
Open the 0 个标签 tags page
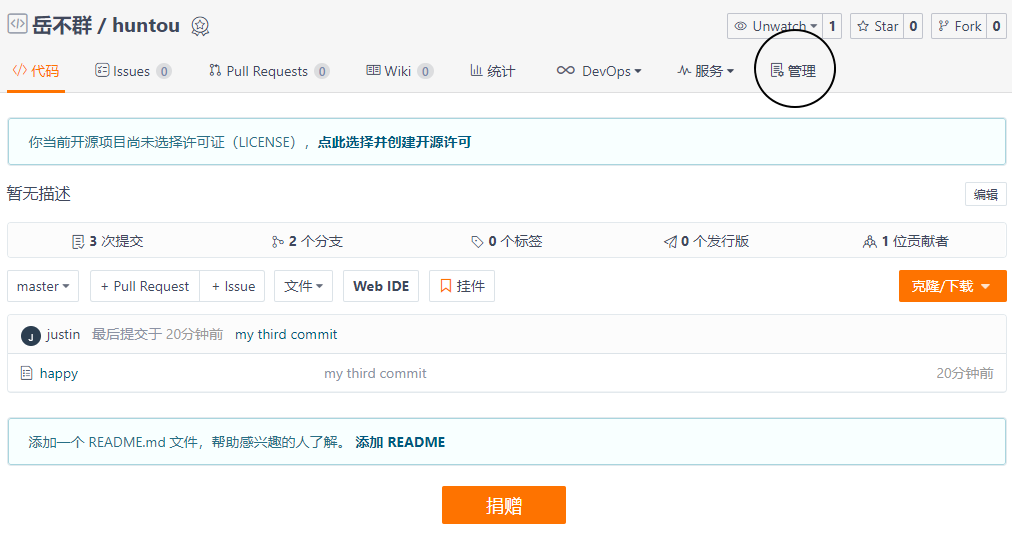point(507,241)
